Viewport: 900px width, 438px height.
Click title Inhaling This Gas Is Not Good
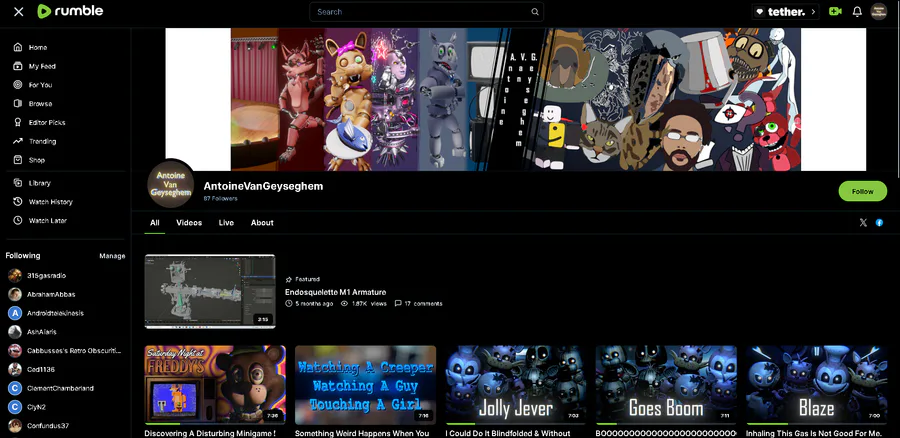point(814,433)
